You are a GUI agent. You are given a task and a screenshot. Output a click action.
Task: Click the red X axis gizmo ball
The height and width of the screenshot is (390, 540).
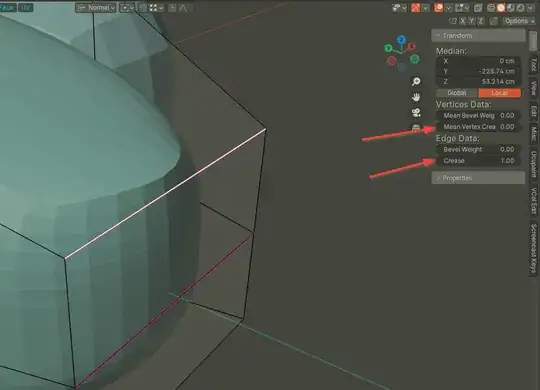pyautogui.click(x=412, y=46)
